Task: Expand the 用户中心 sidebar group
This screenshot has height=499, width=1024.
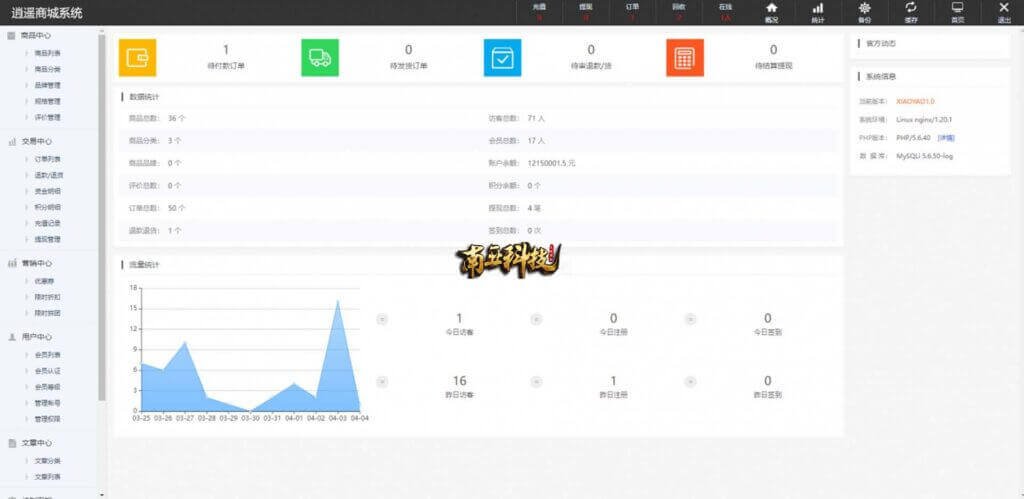Action: pyautogui.click(x=36, y=337)
